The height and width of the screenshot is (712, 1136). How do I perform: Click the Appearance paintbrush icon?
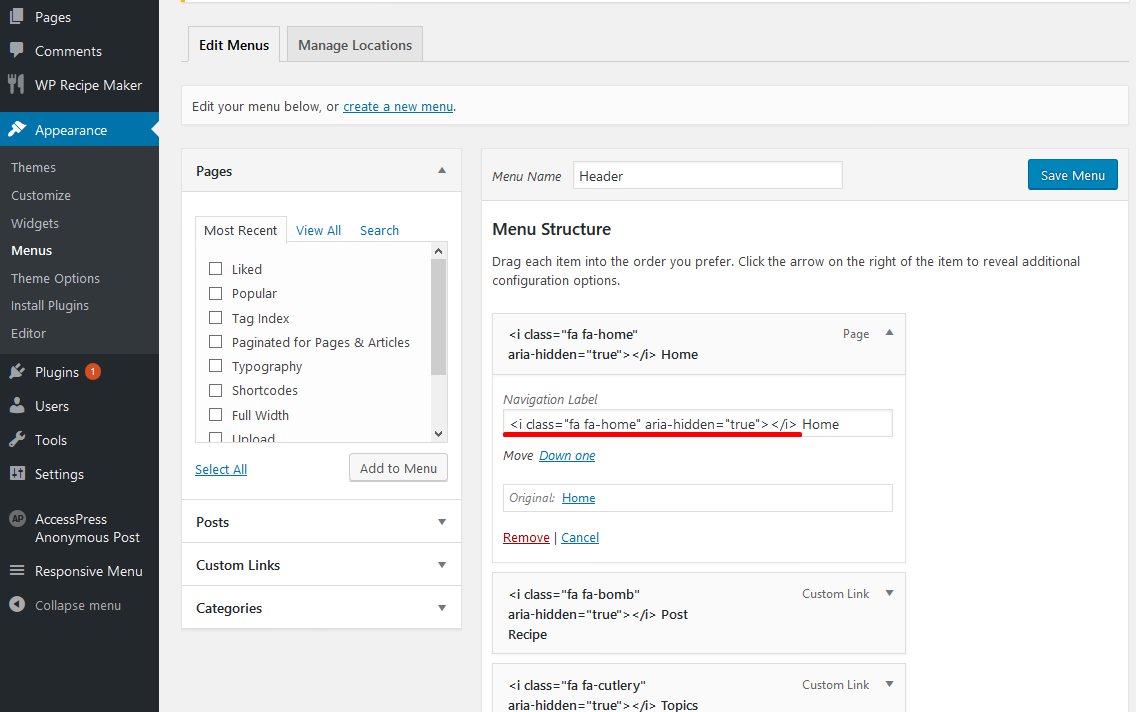[x=17, y=130]
